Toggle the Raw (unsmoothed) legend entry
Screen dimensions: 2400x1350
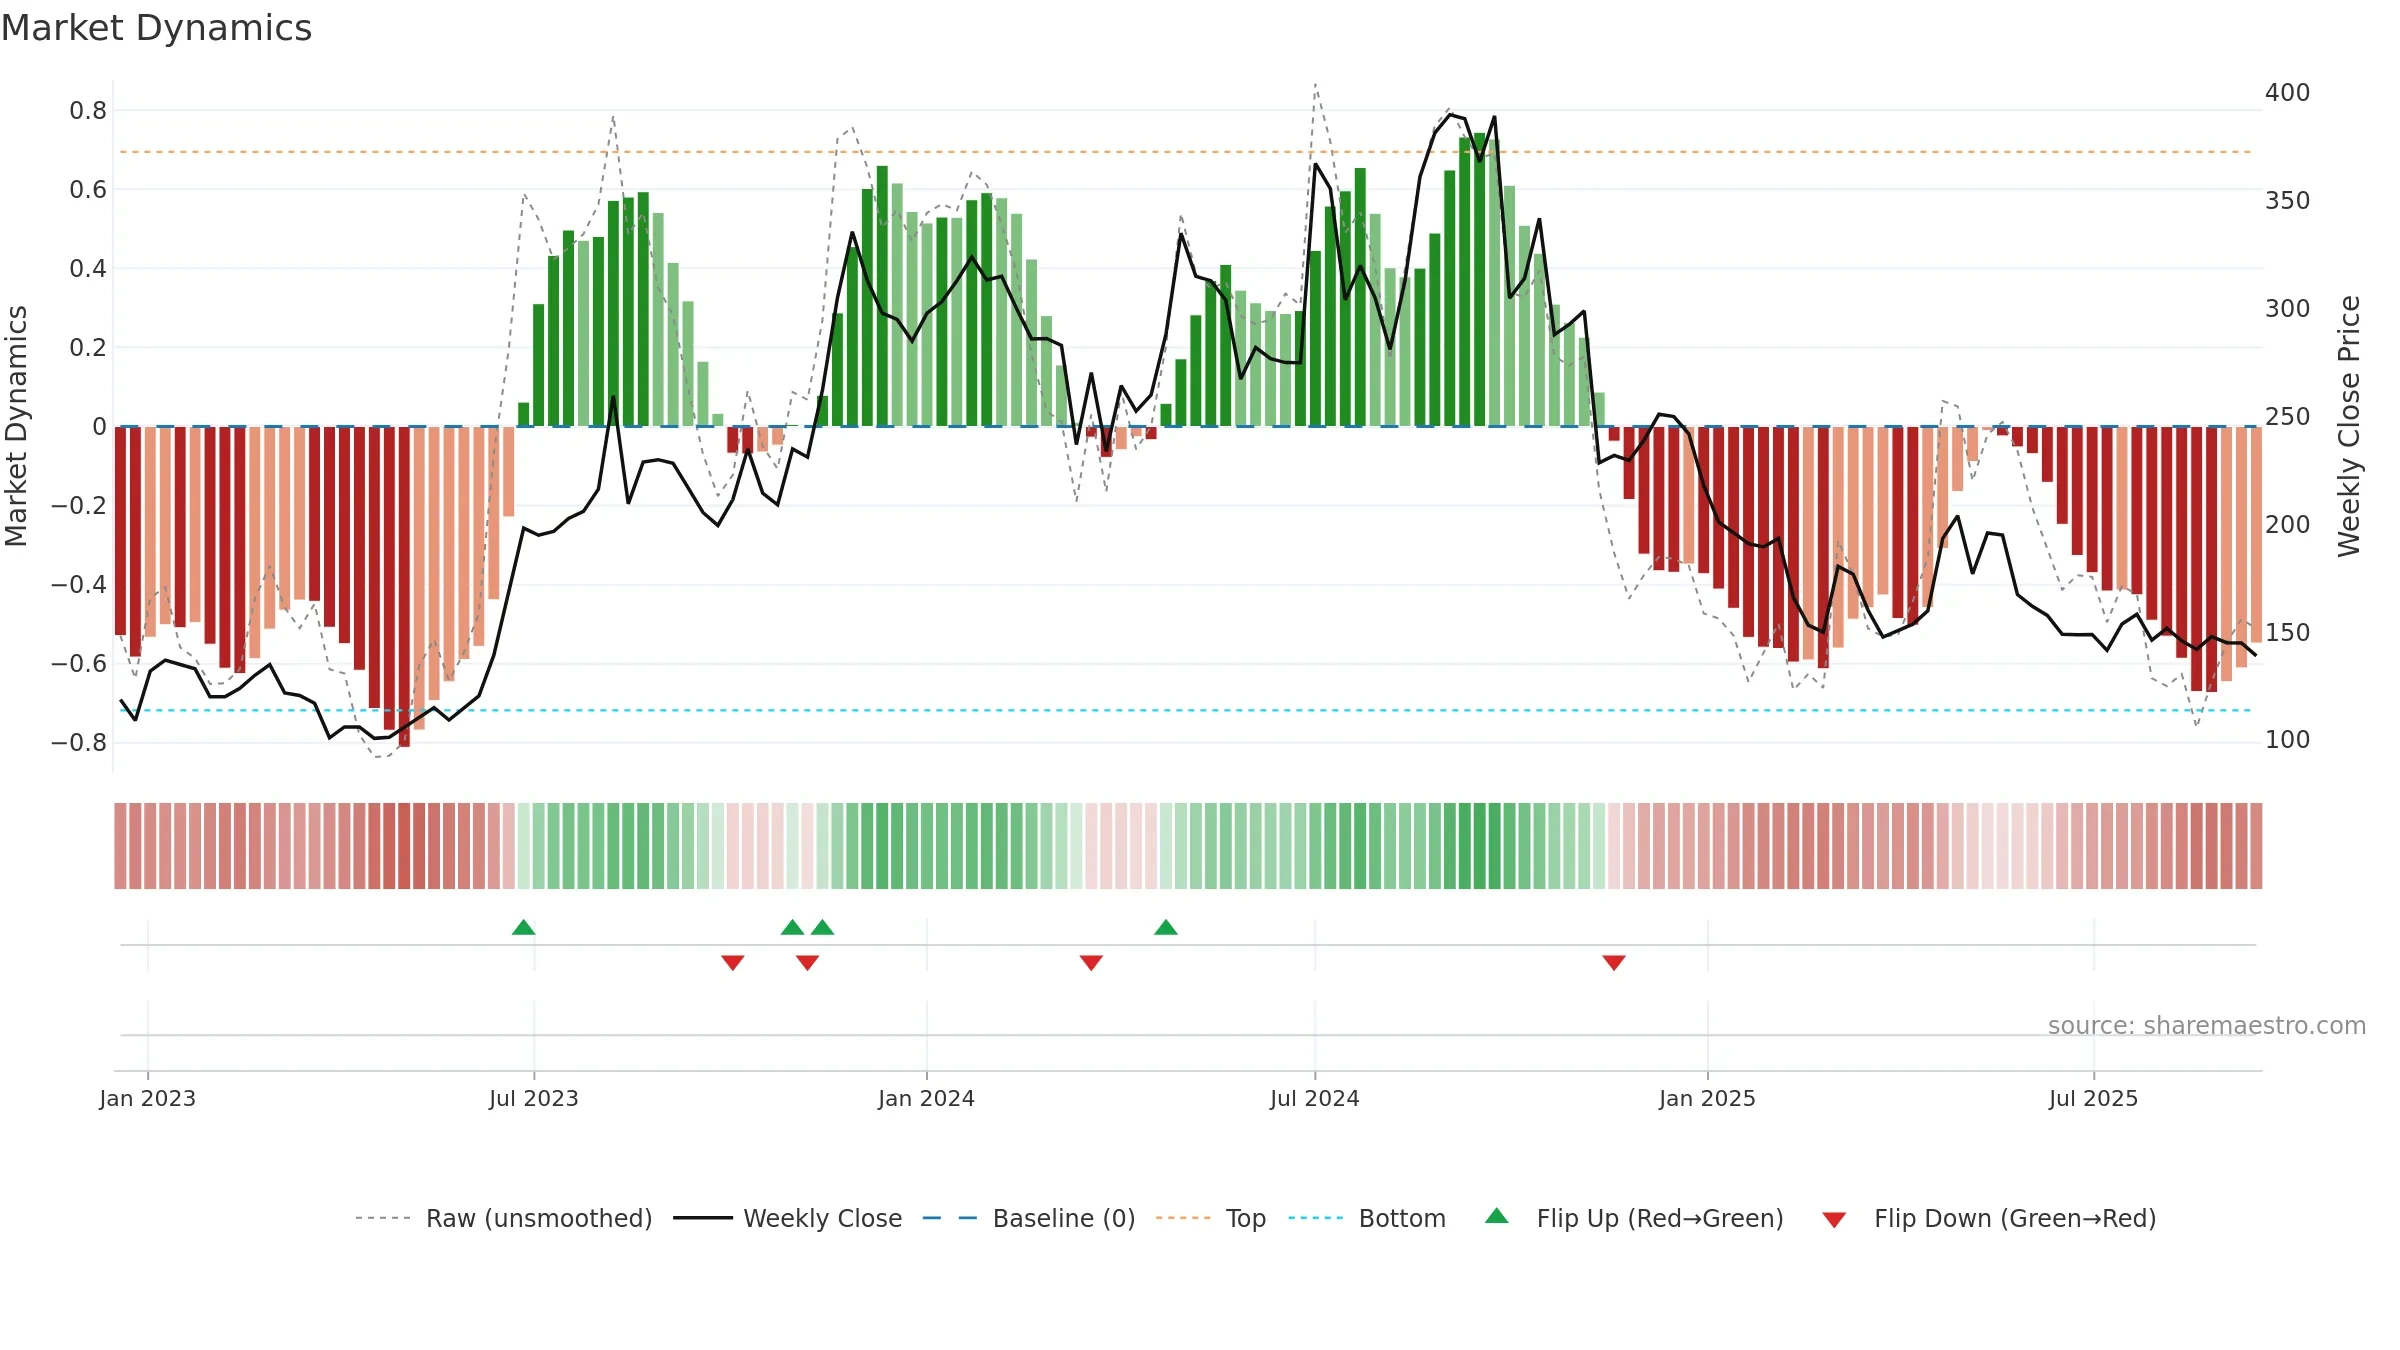click(x=504, y=1218)
